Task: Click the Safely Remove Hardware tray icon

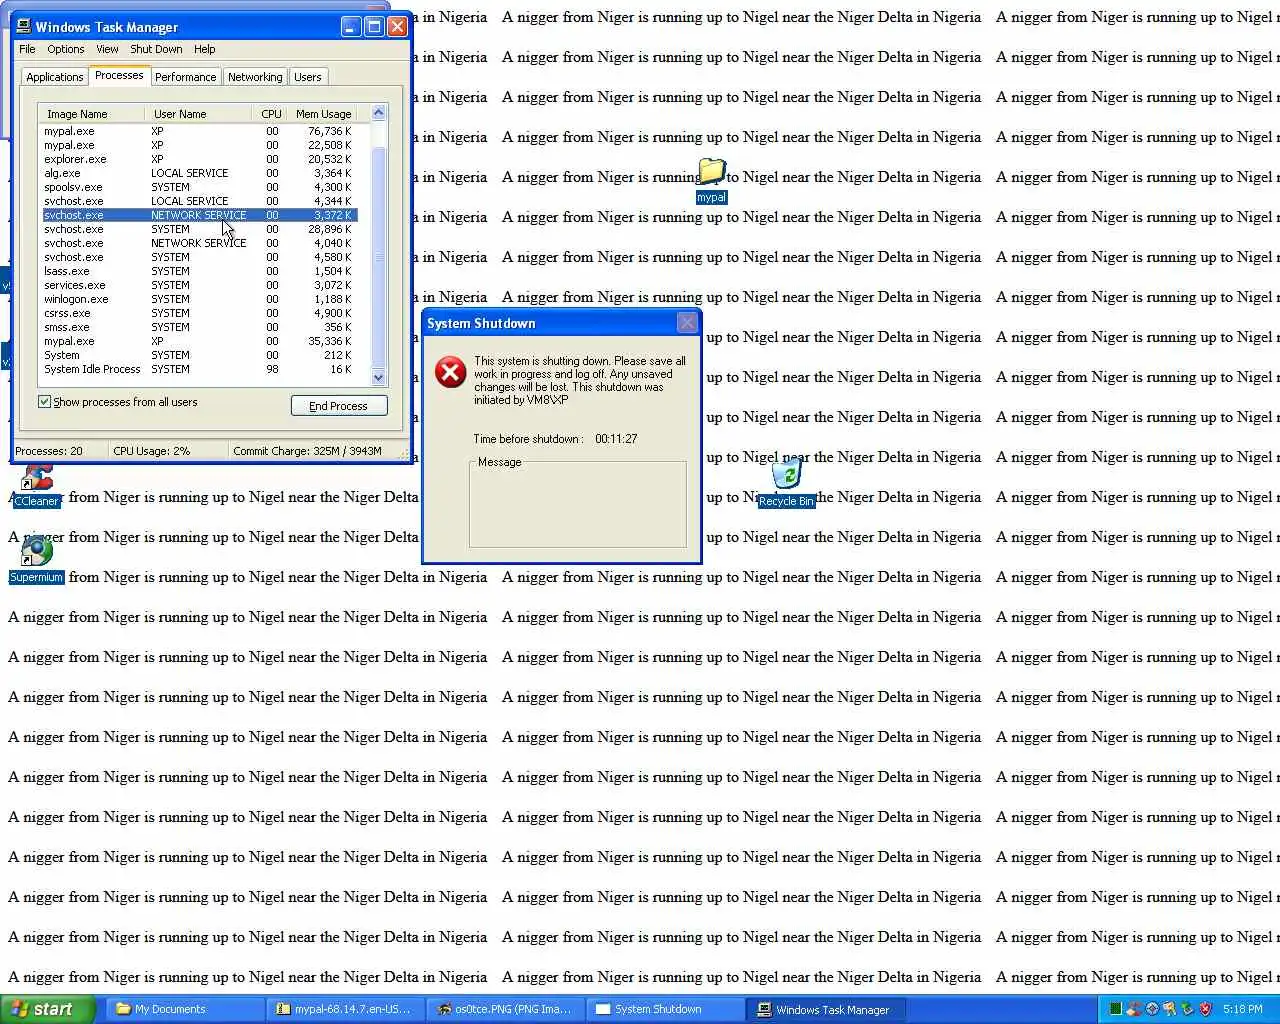Action: 1187,1009
